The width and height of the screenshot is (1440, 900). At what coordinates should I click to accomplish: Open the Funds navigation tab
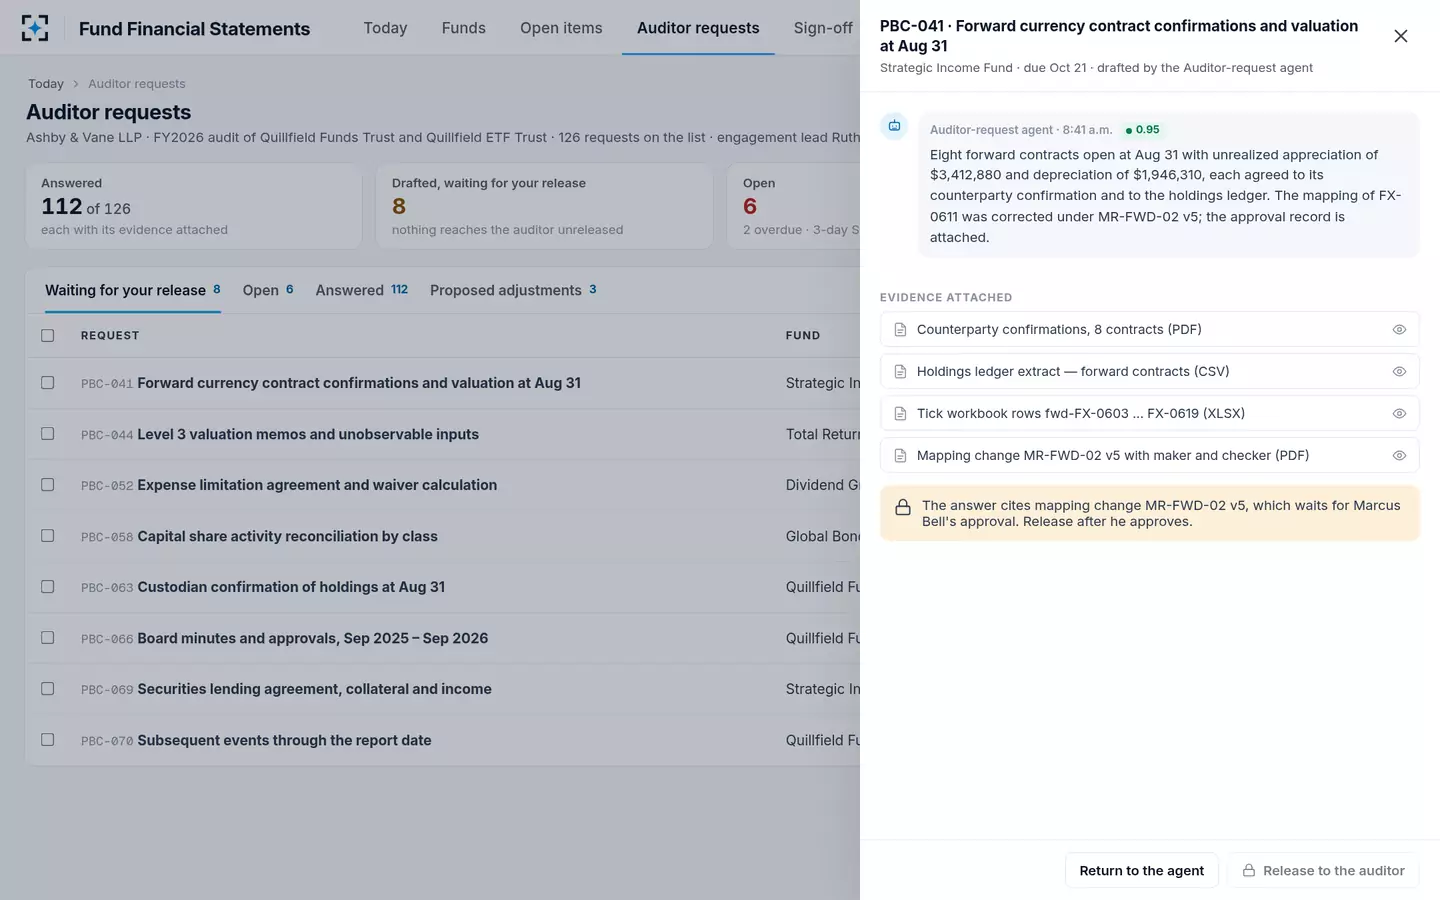(464, 28)
